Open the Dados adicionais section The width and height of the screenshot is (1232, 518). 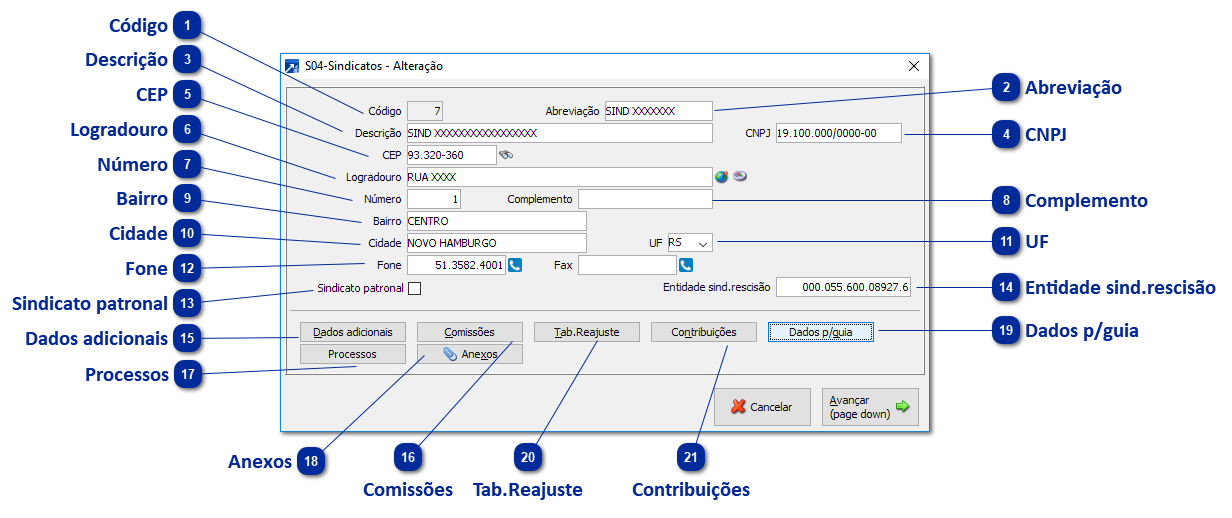tap(352, 332)
